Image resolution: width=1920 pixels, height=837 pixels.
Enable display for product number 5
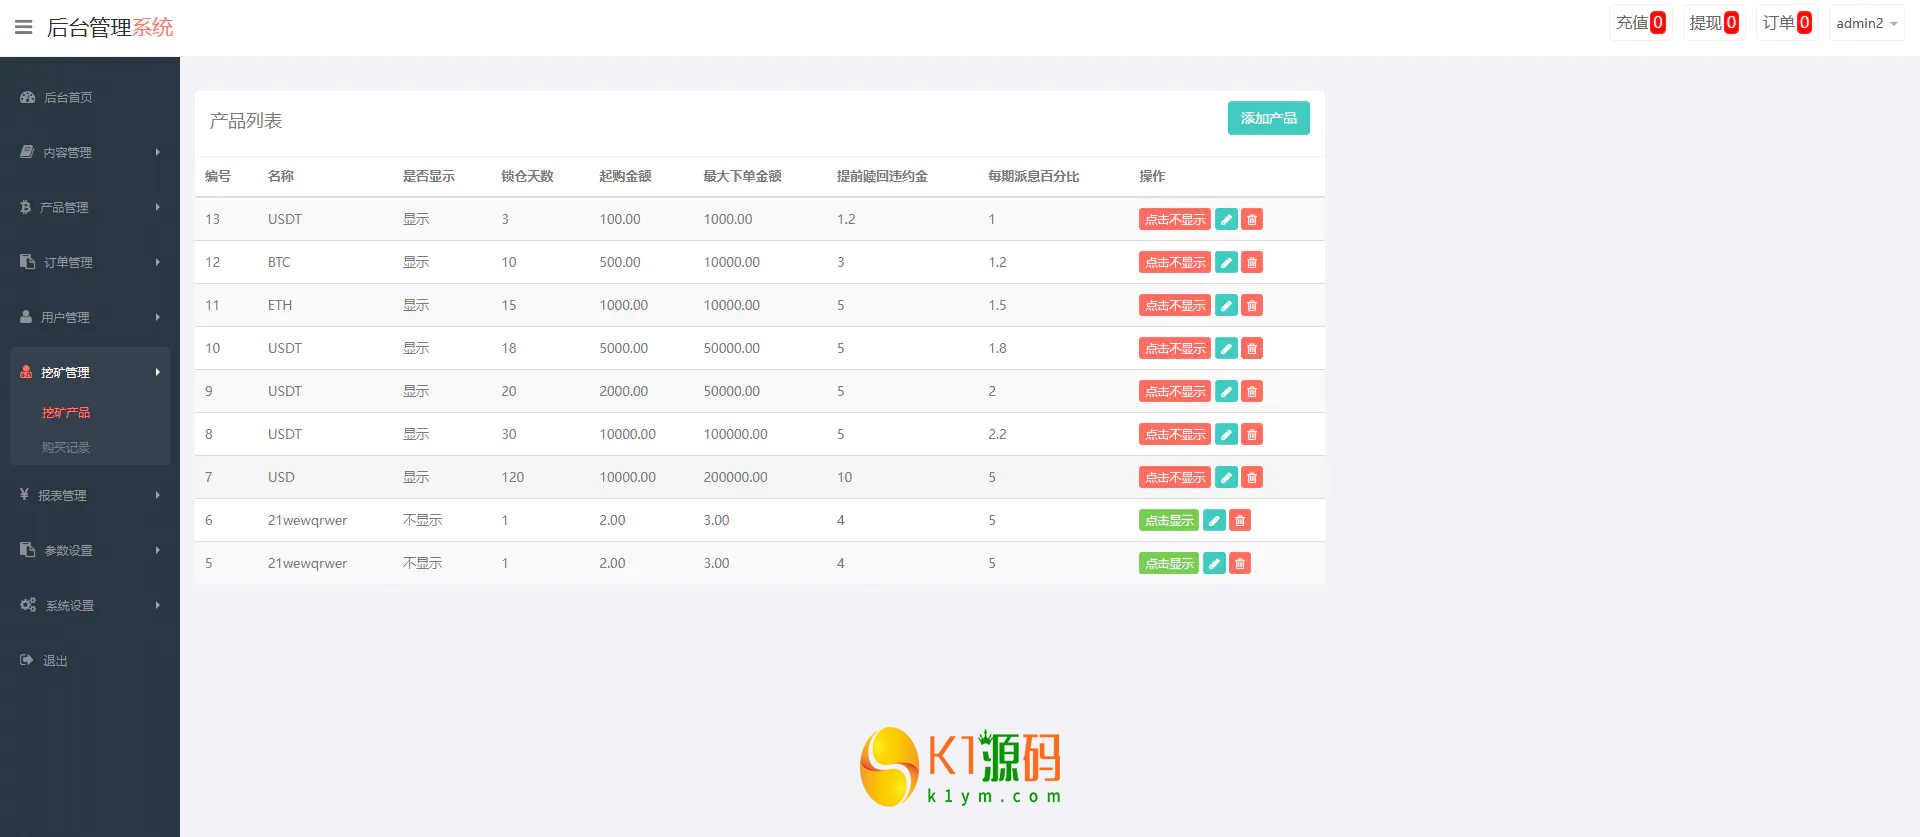tap(1169, 563)
